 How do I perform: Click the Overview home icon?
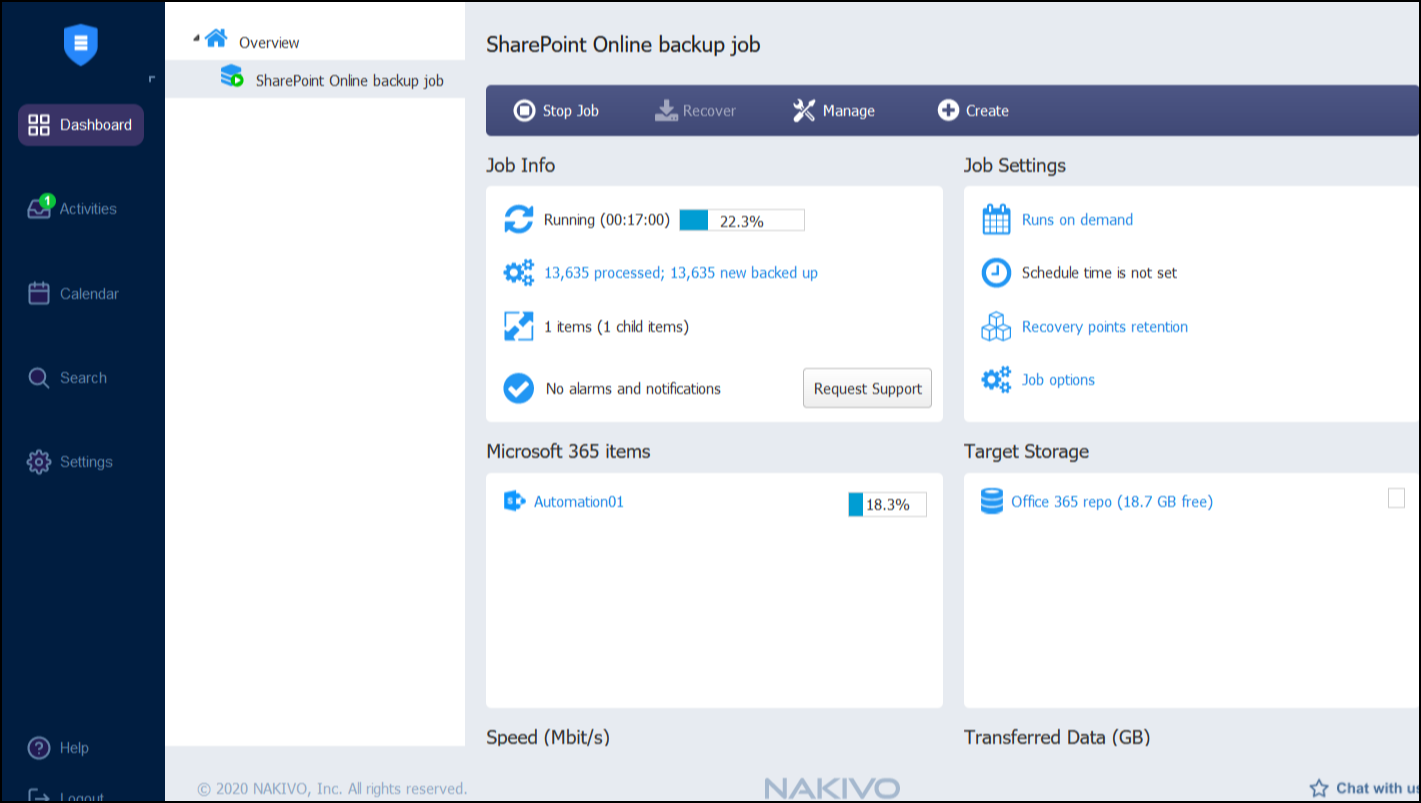pyautogui.click(x=216, y=39)
